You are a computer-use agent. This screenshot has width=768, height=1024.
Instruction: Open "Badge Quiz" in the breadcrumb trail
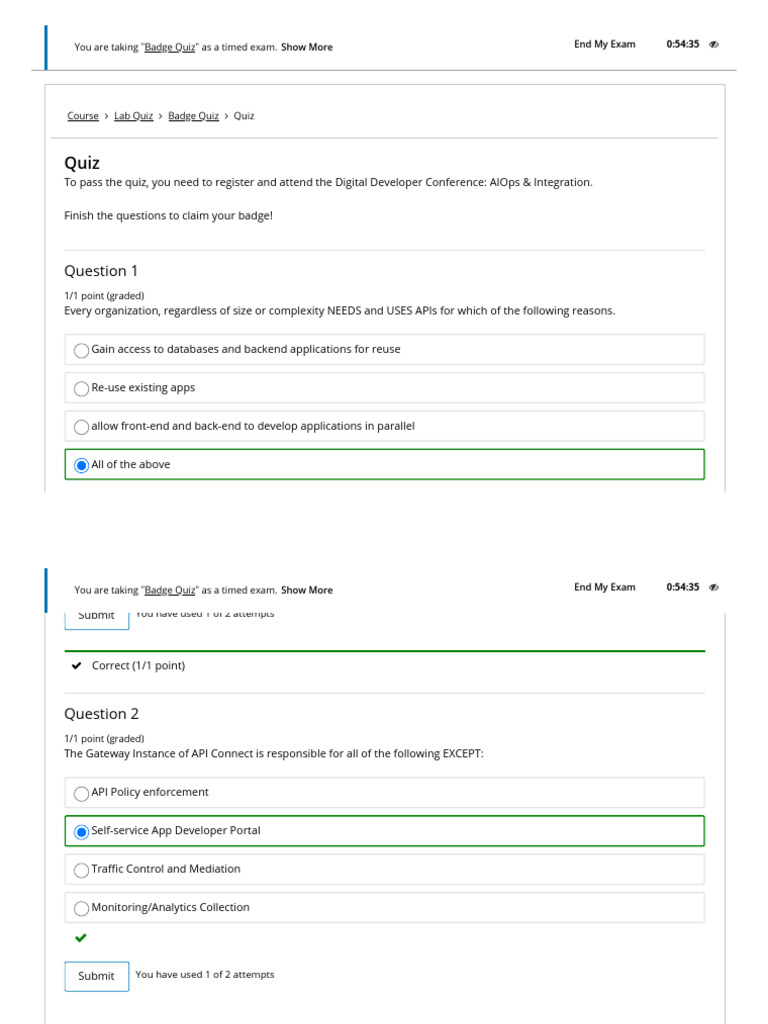coord(193,116)
